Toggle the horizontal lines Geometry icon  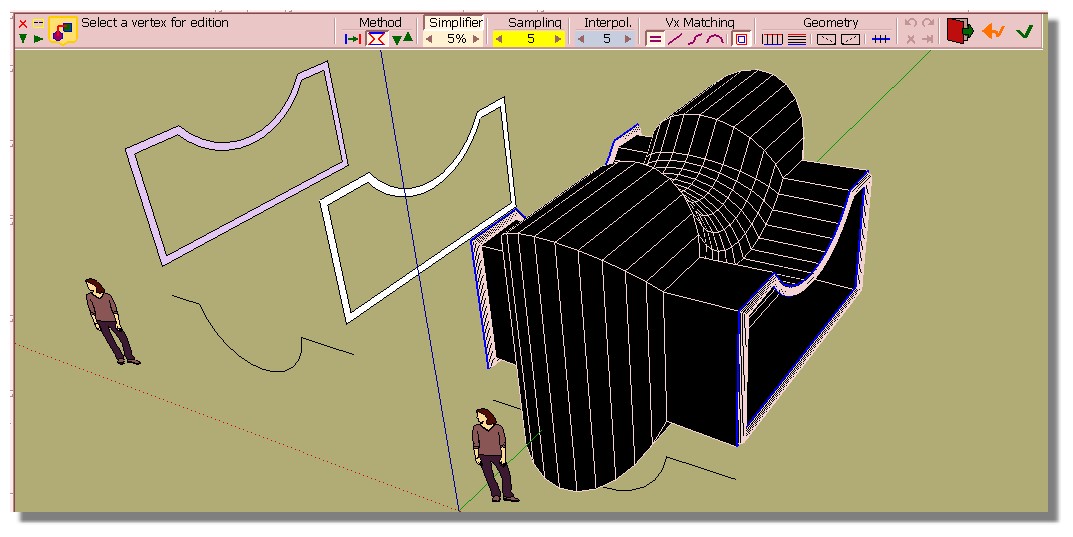coord(797,40)
